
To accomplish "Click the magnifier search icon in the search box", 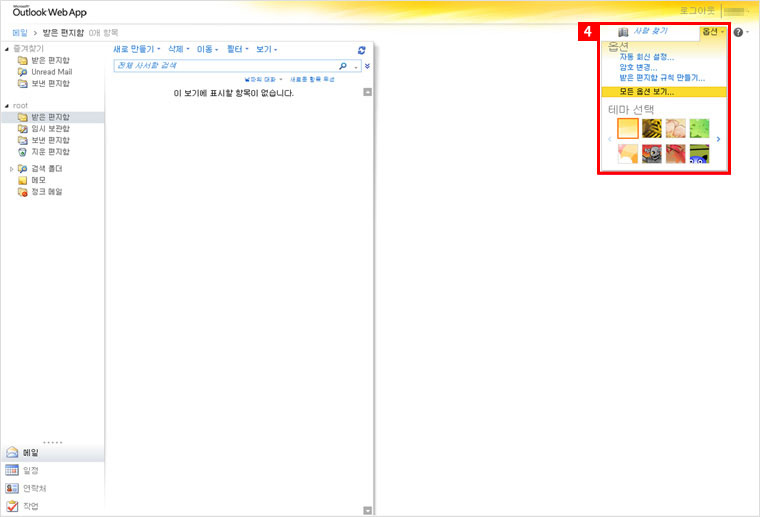I will pyautogui.click(x=343, y=66).
